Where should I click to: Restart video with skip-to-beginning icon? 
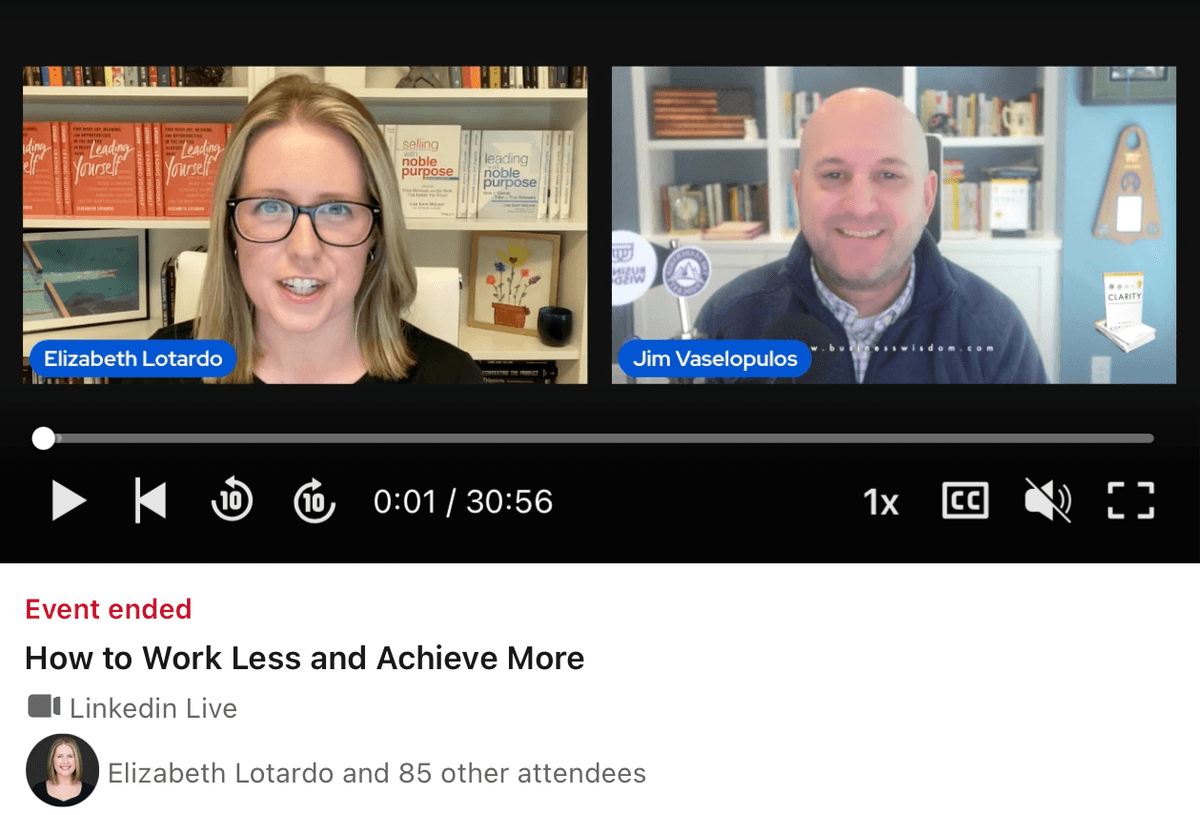(x=151, y=501)
